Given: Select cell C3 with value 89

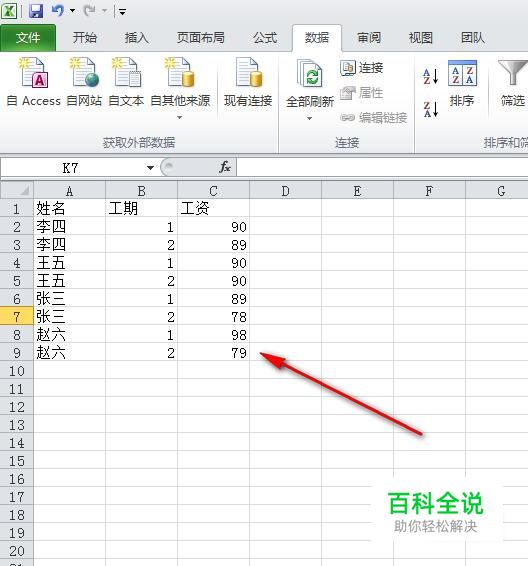Looking at the screenshot, I should coord(213,244).
